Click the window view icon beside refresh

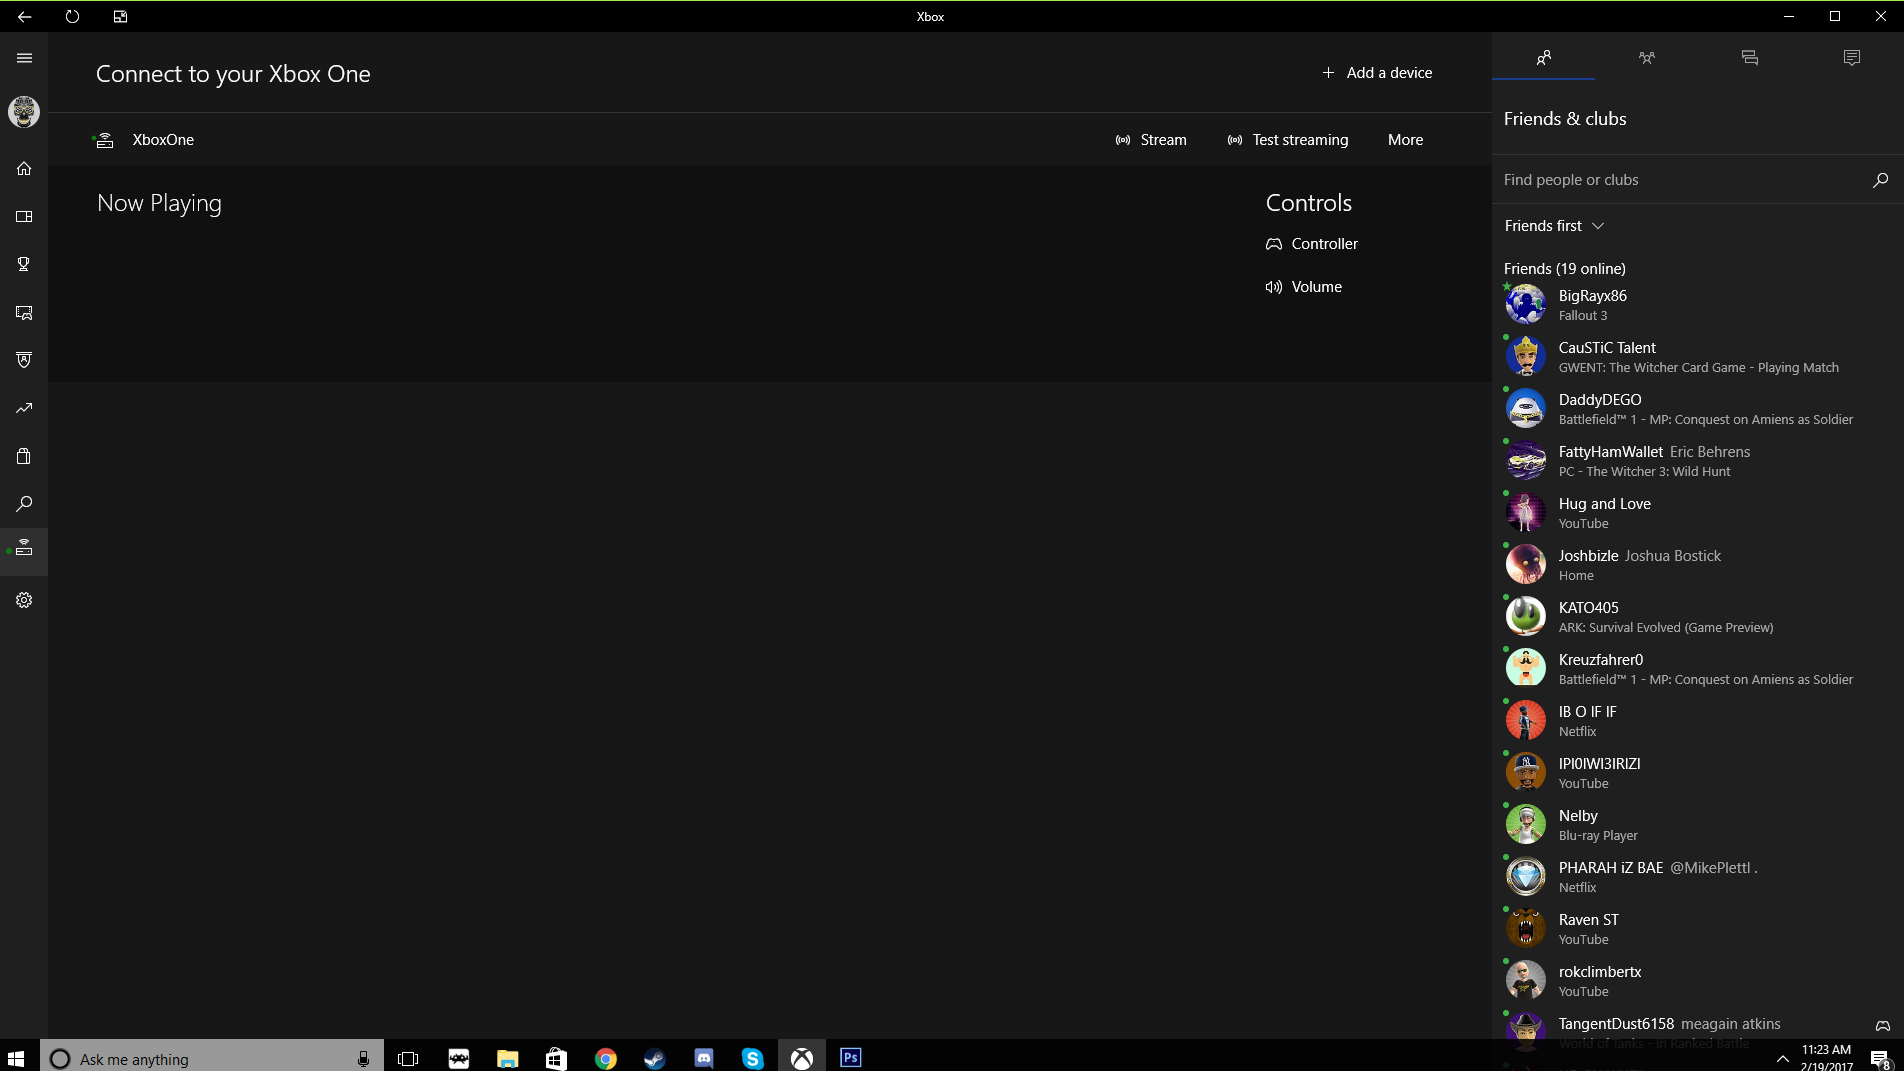[x=120, y=16]
